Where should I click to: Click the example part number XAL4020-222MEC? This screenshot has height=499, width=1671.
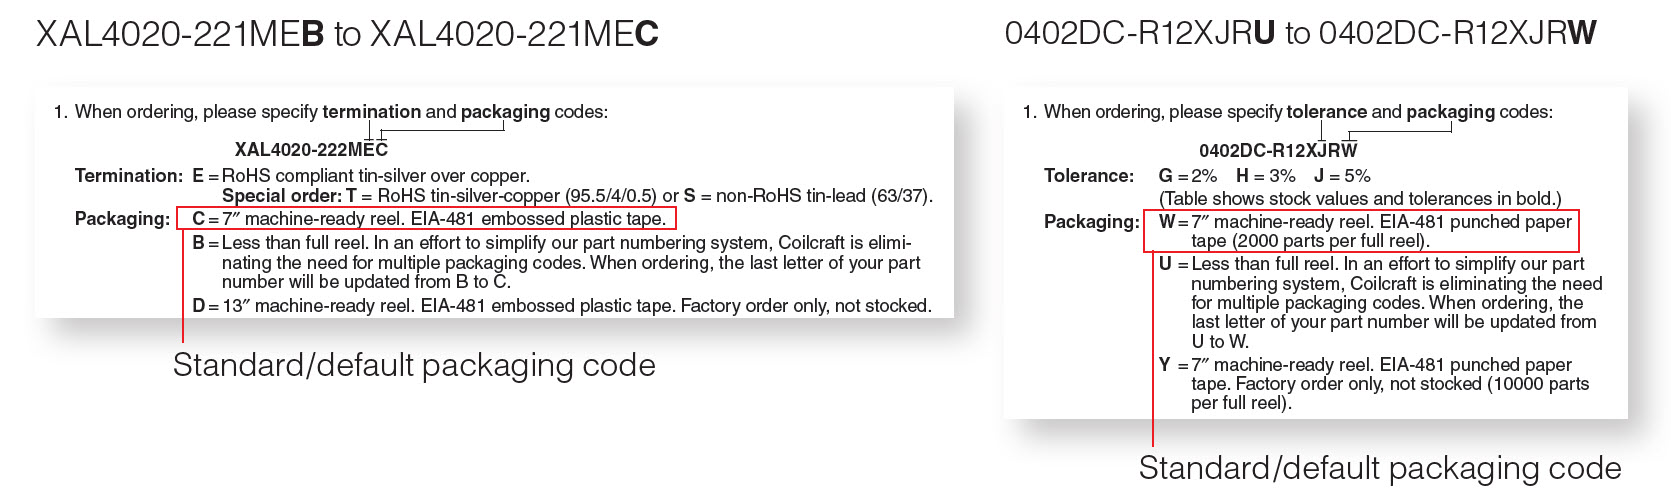pyautogui.click(x=311, y=151)
